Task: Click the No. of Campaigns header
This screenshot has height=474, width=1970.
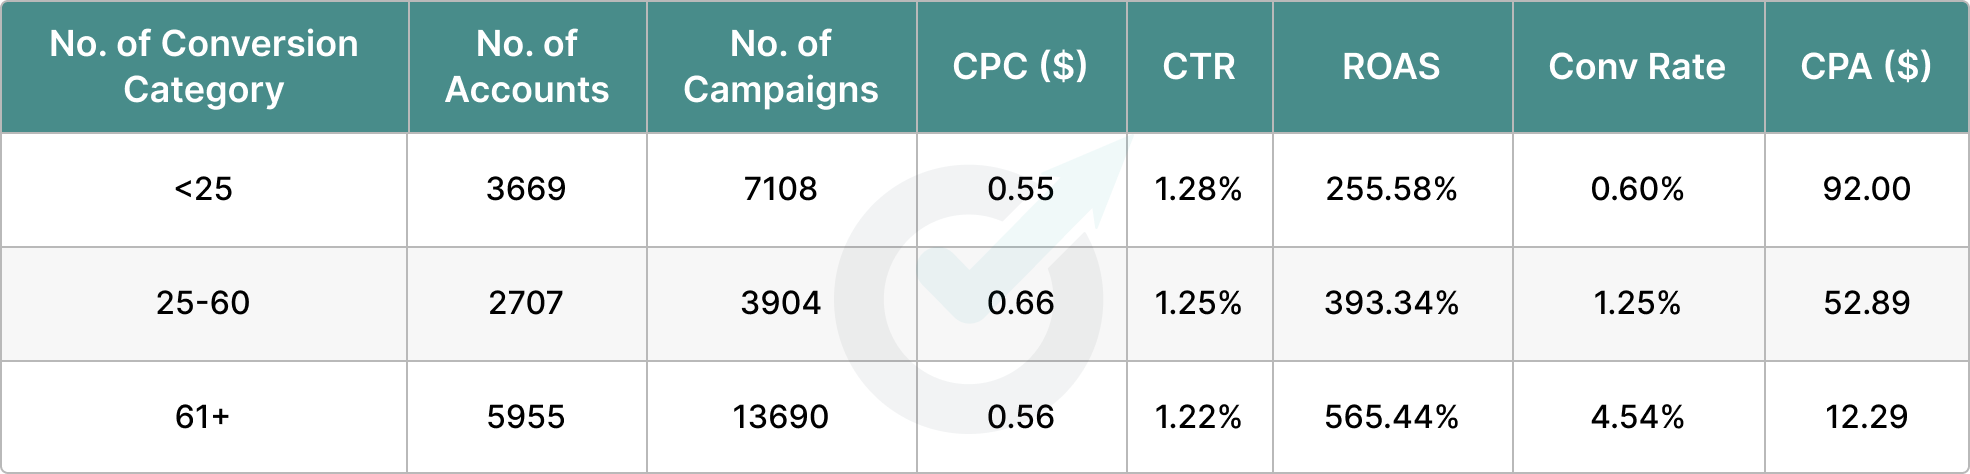Action: [781, 66]
